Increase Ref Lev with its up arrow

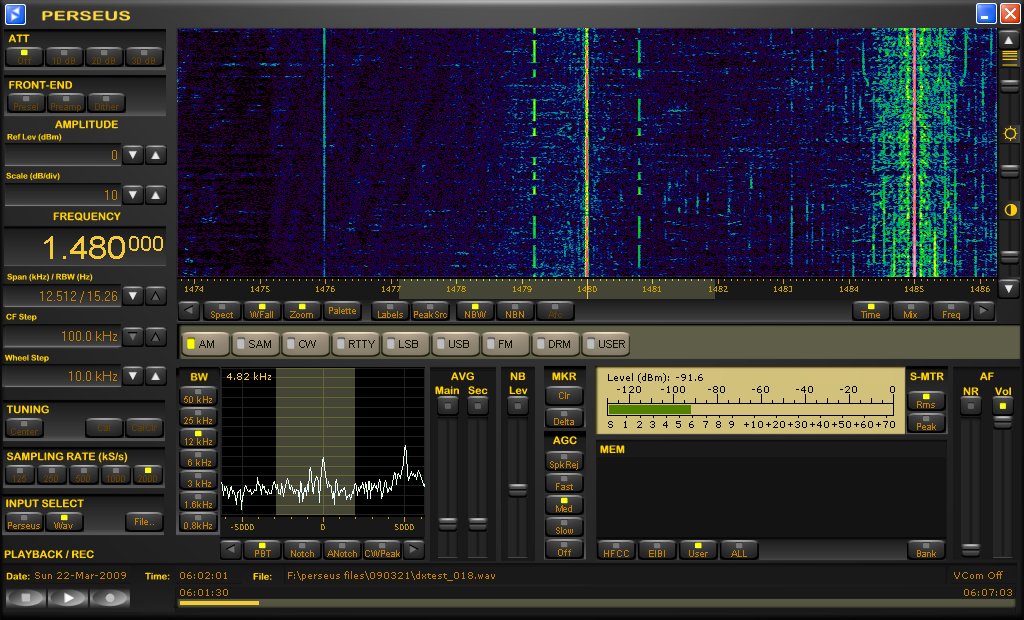coord(155,155)
